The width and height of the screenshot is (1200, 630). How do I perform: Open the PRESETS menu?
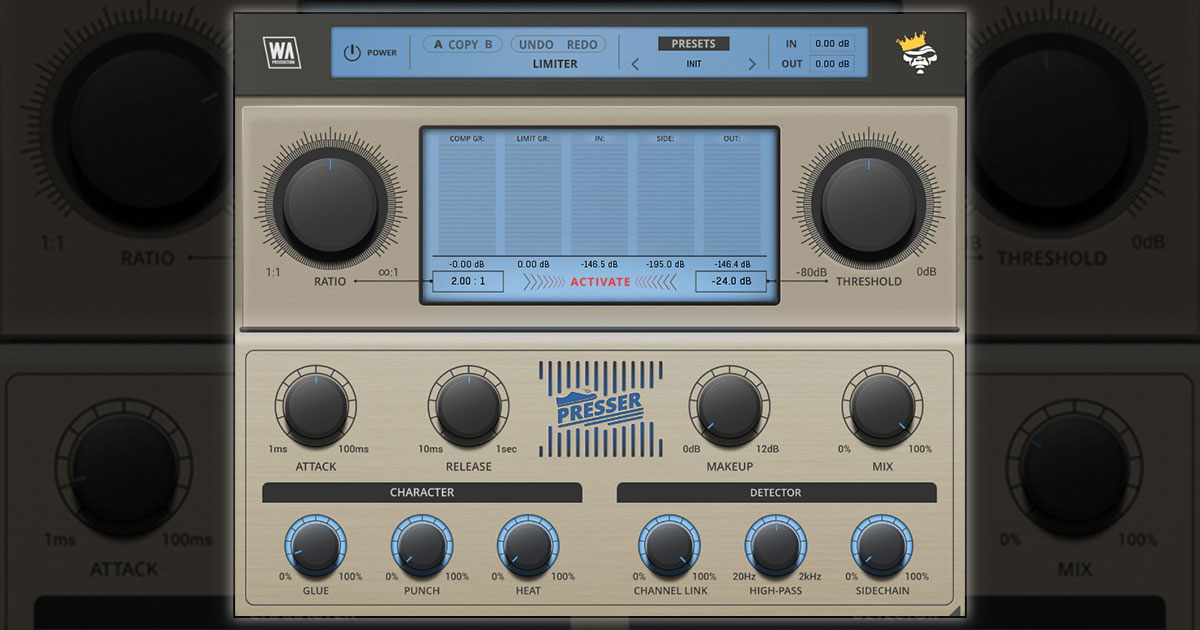[x=693, y=44]
